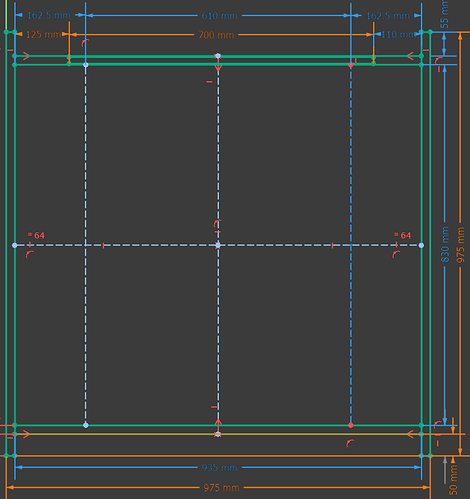Select the 700 mm orange dimension label

[216, 35]
